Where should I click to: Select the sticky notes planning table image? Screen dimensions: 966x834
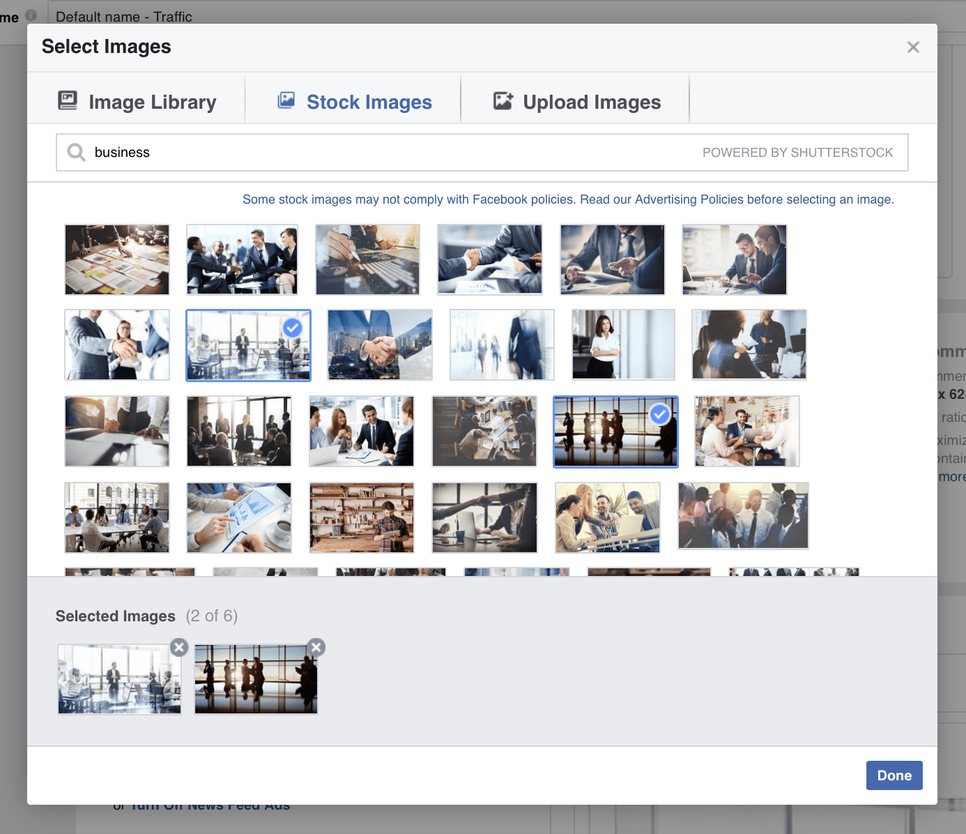tap(116, 259)
